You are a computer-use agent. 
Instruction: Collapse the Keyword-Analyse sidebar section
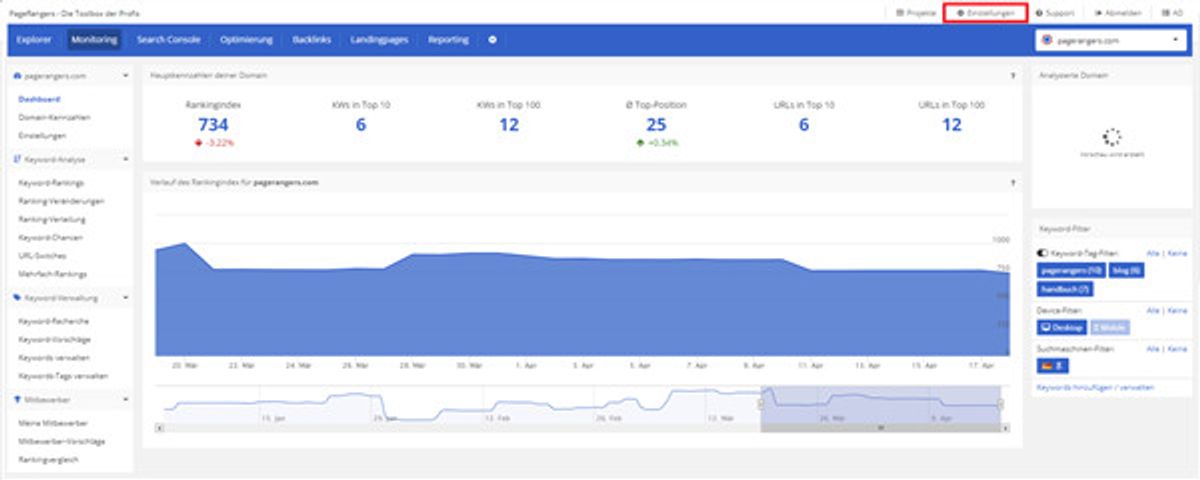pos(126,159)
